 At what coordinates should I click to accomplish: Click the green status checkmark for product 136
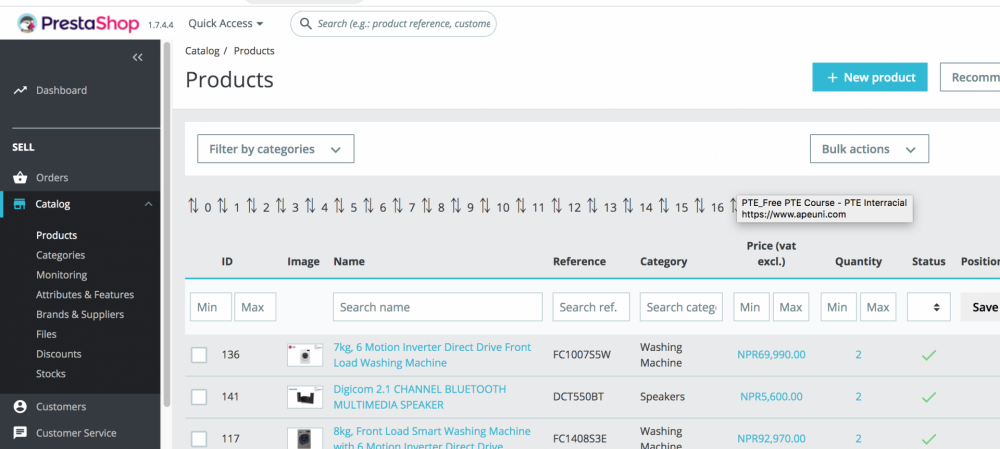(x=928, y=355)
